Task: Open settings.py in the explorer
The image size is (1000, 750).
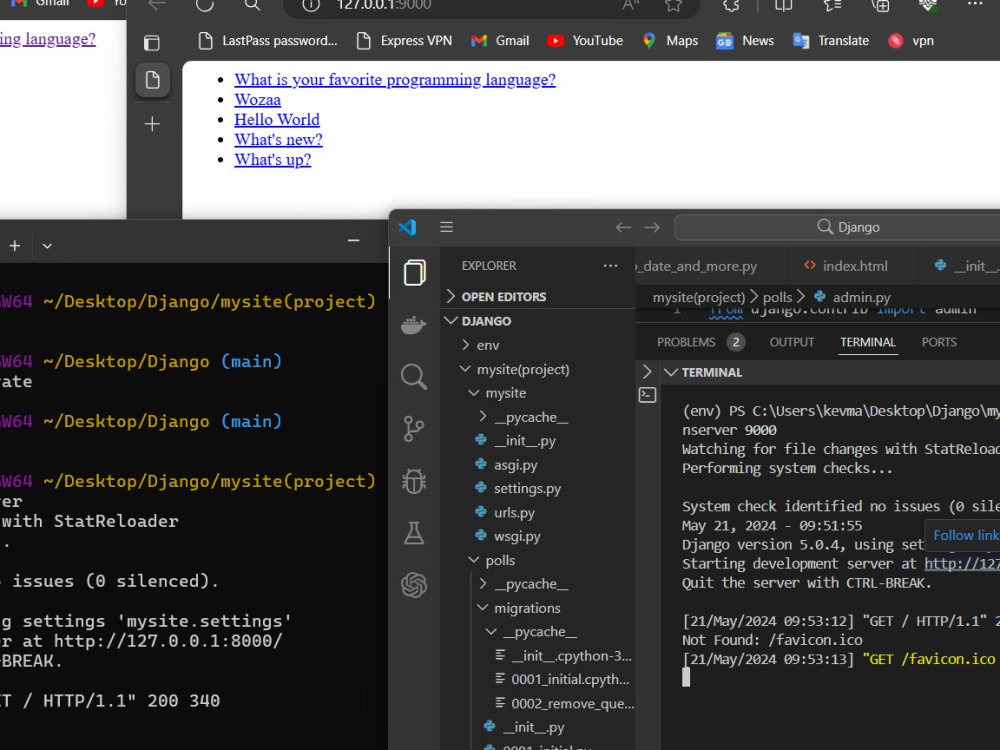Action: tap(527, 489)
